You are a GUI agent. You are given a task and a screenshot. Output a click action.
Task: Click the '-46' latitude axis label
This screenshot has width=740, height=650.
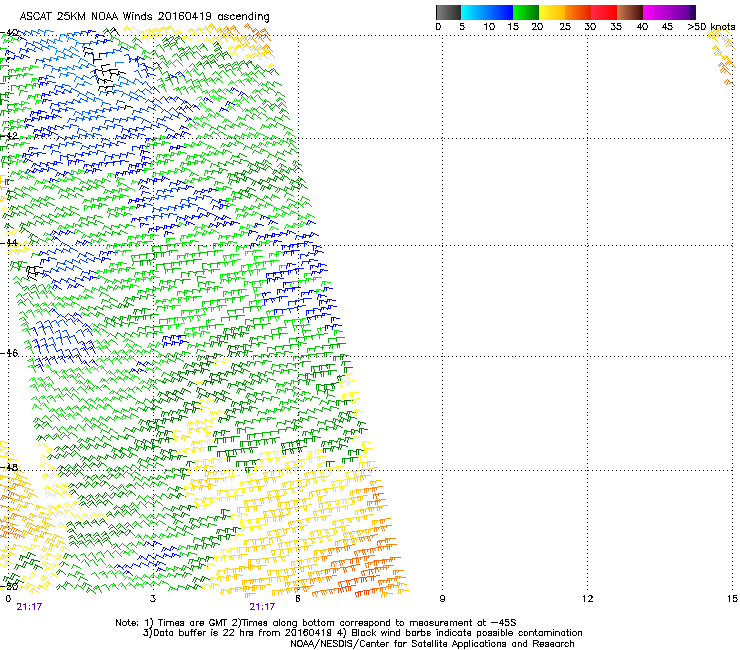9,353
